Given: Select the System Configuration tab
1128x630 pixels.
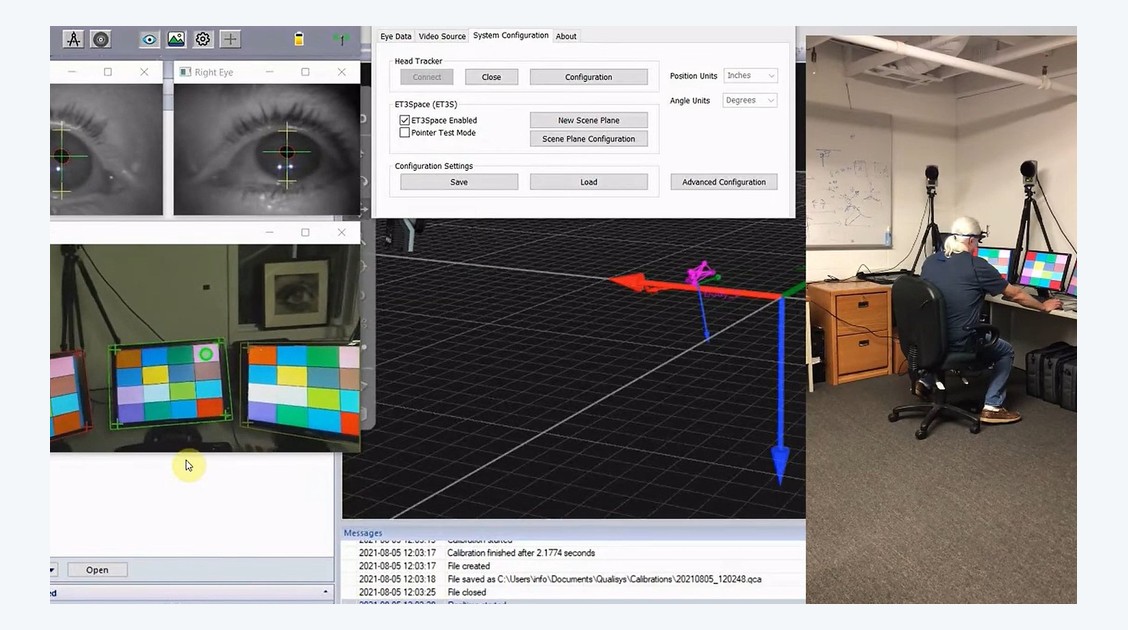Looking at the screenshot, I should (x=511, y=35).
